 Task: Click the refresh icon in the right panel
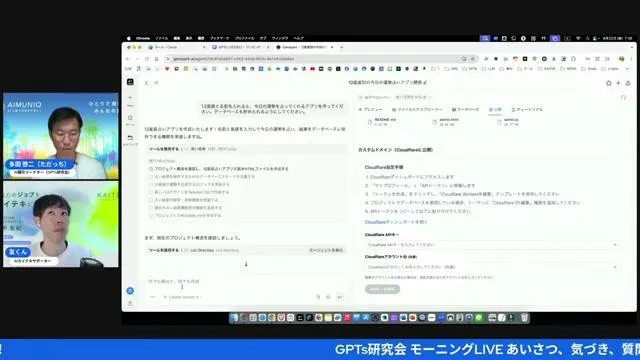click(623, 98)
